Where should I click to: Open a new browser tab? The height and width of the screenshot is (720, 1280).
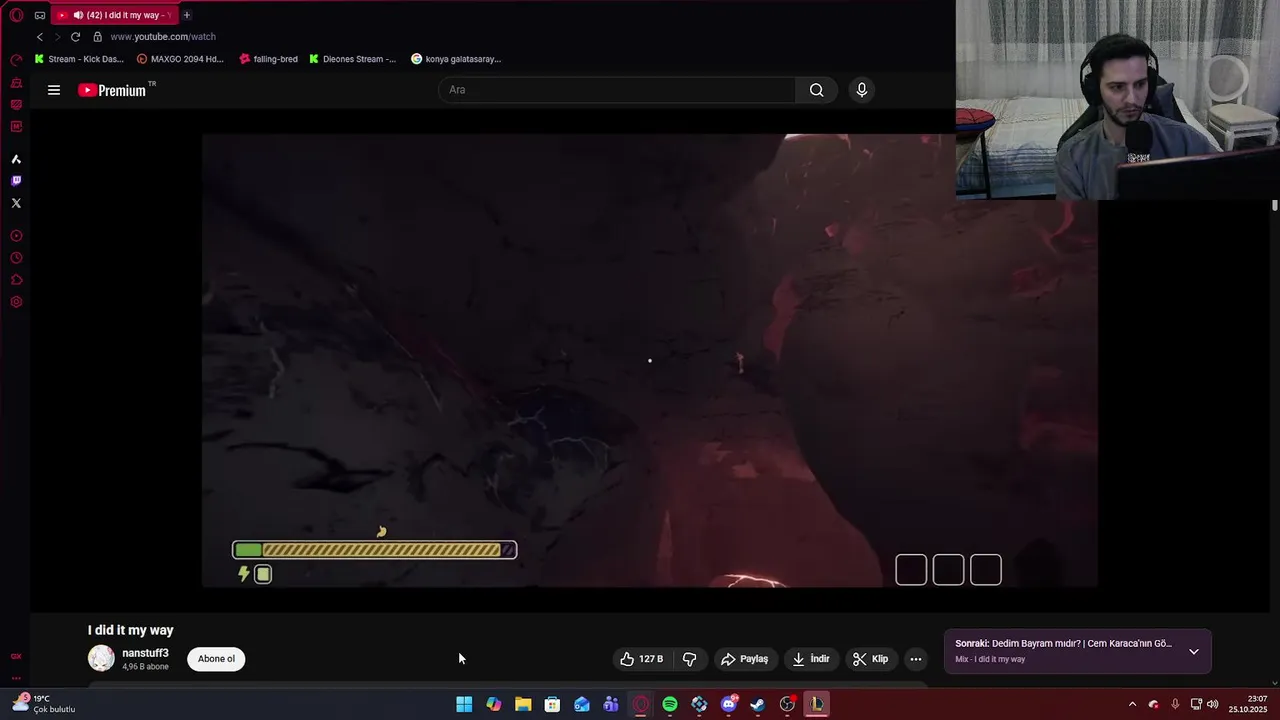pyautogui.click(x=186, y=15)
